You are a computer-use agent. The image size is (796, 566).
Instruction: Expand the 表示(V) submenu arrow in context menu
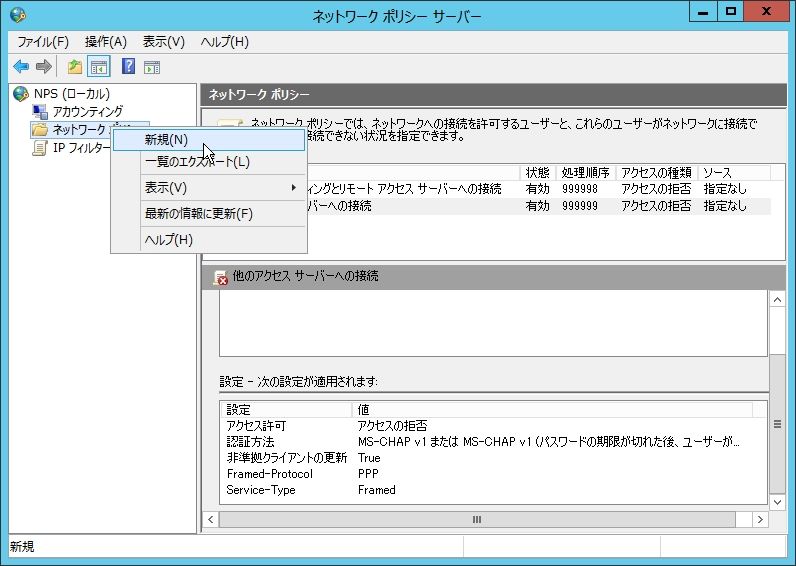point(293,188)
